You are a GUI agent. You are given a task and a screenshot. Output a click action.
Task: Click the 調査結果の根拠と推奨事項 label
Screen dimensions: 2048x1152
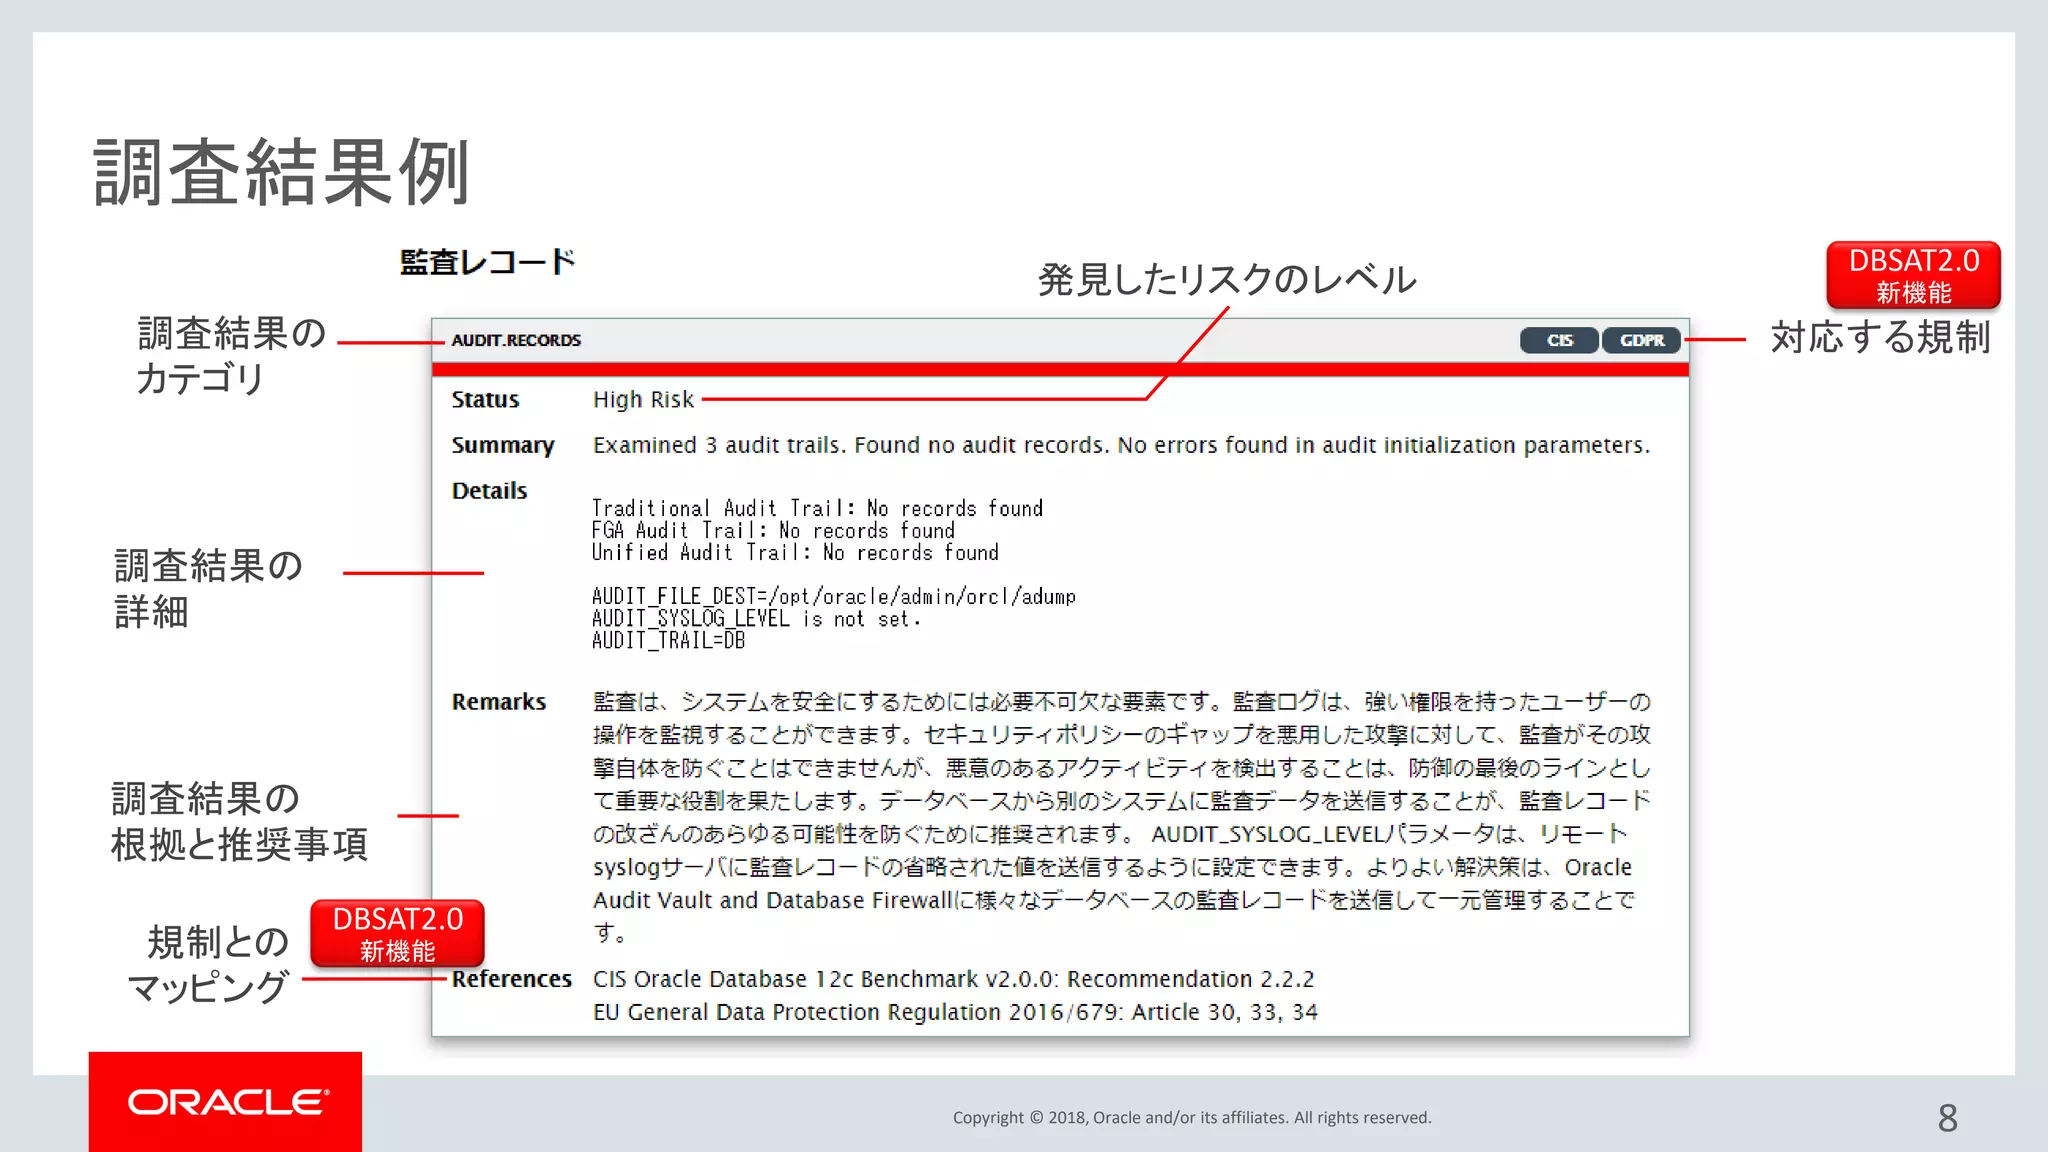[x=239, y=821]
